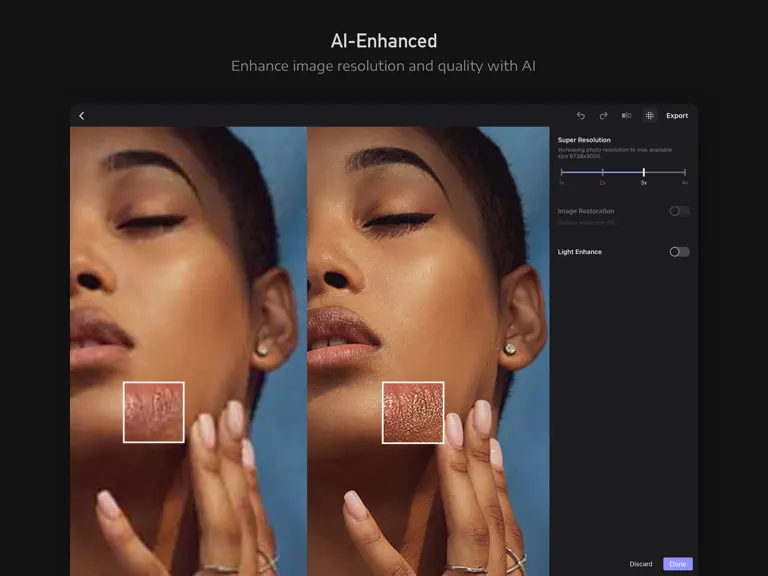
Task: Discard the current changes
Action: click(x=641, y=564)
